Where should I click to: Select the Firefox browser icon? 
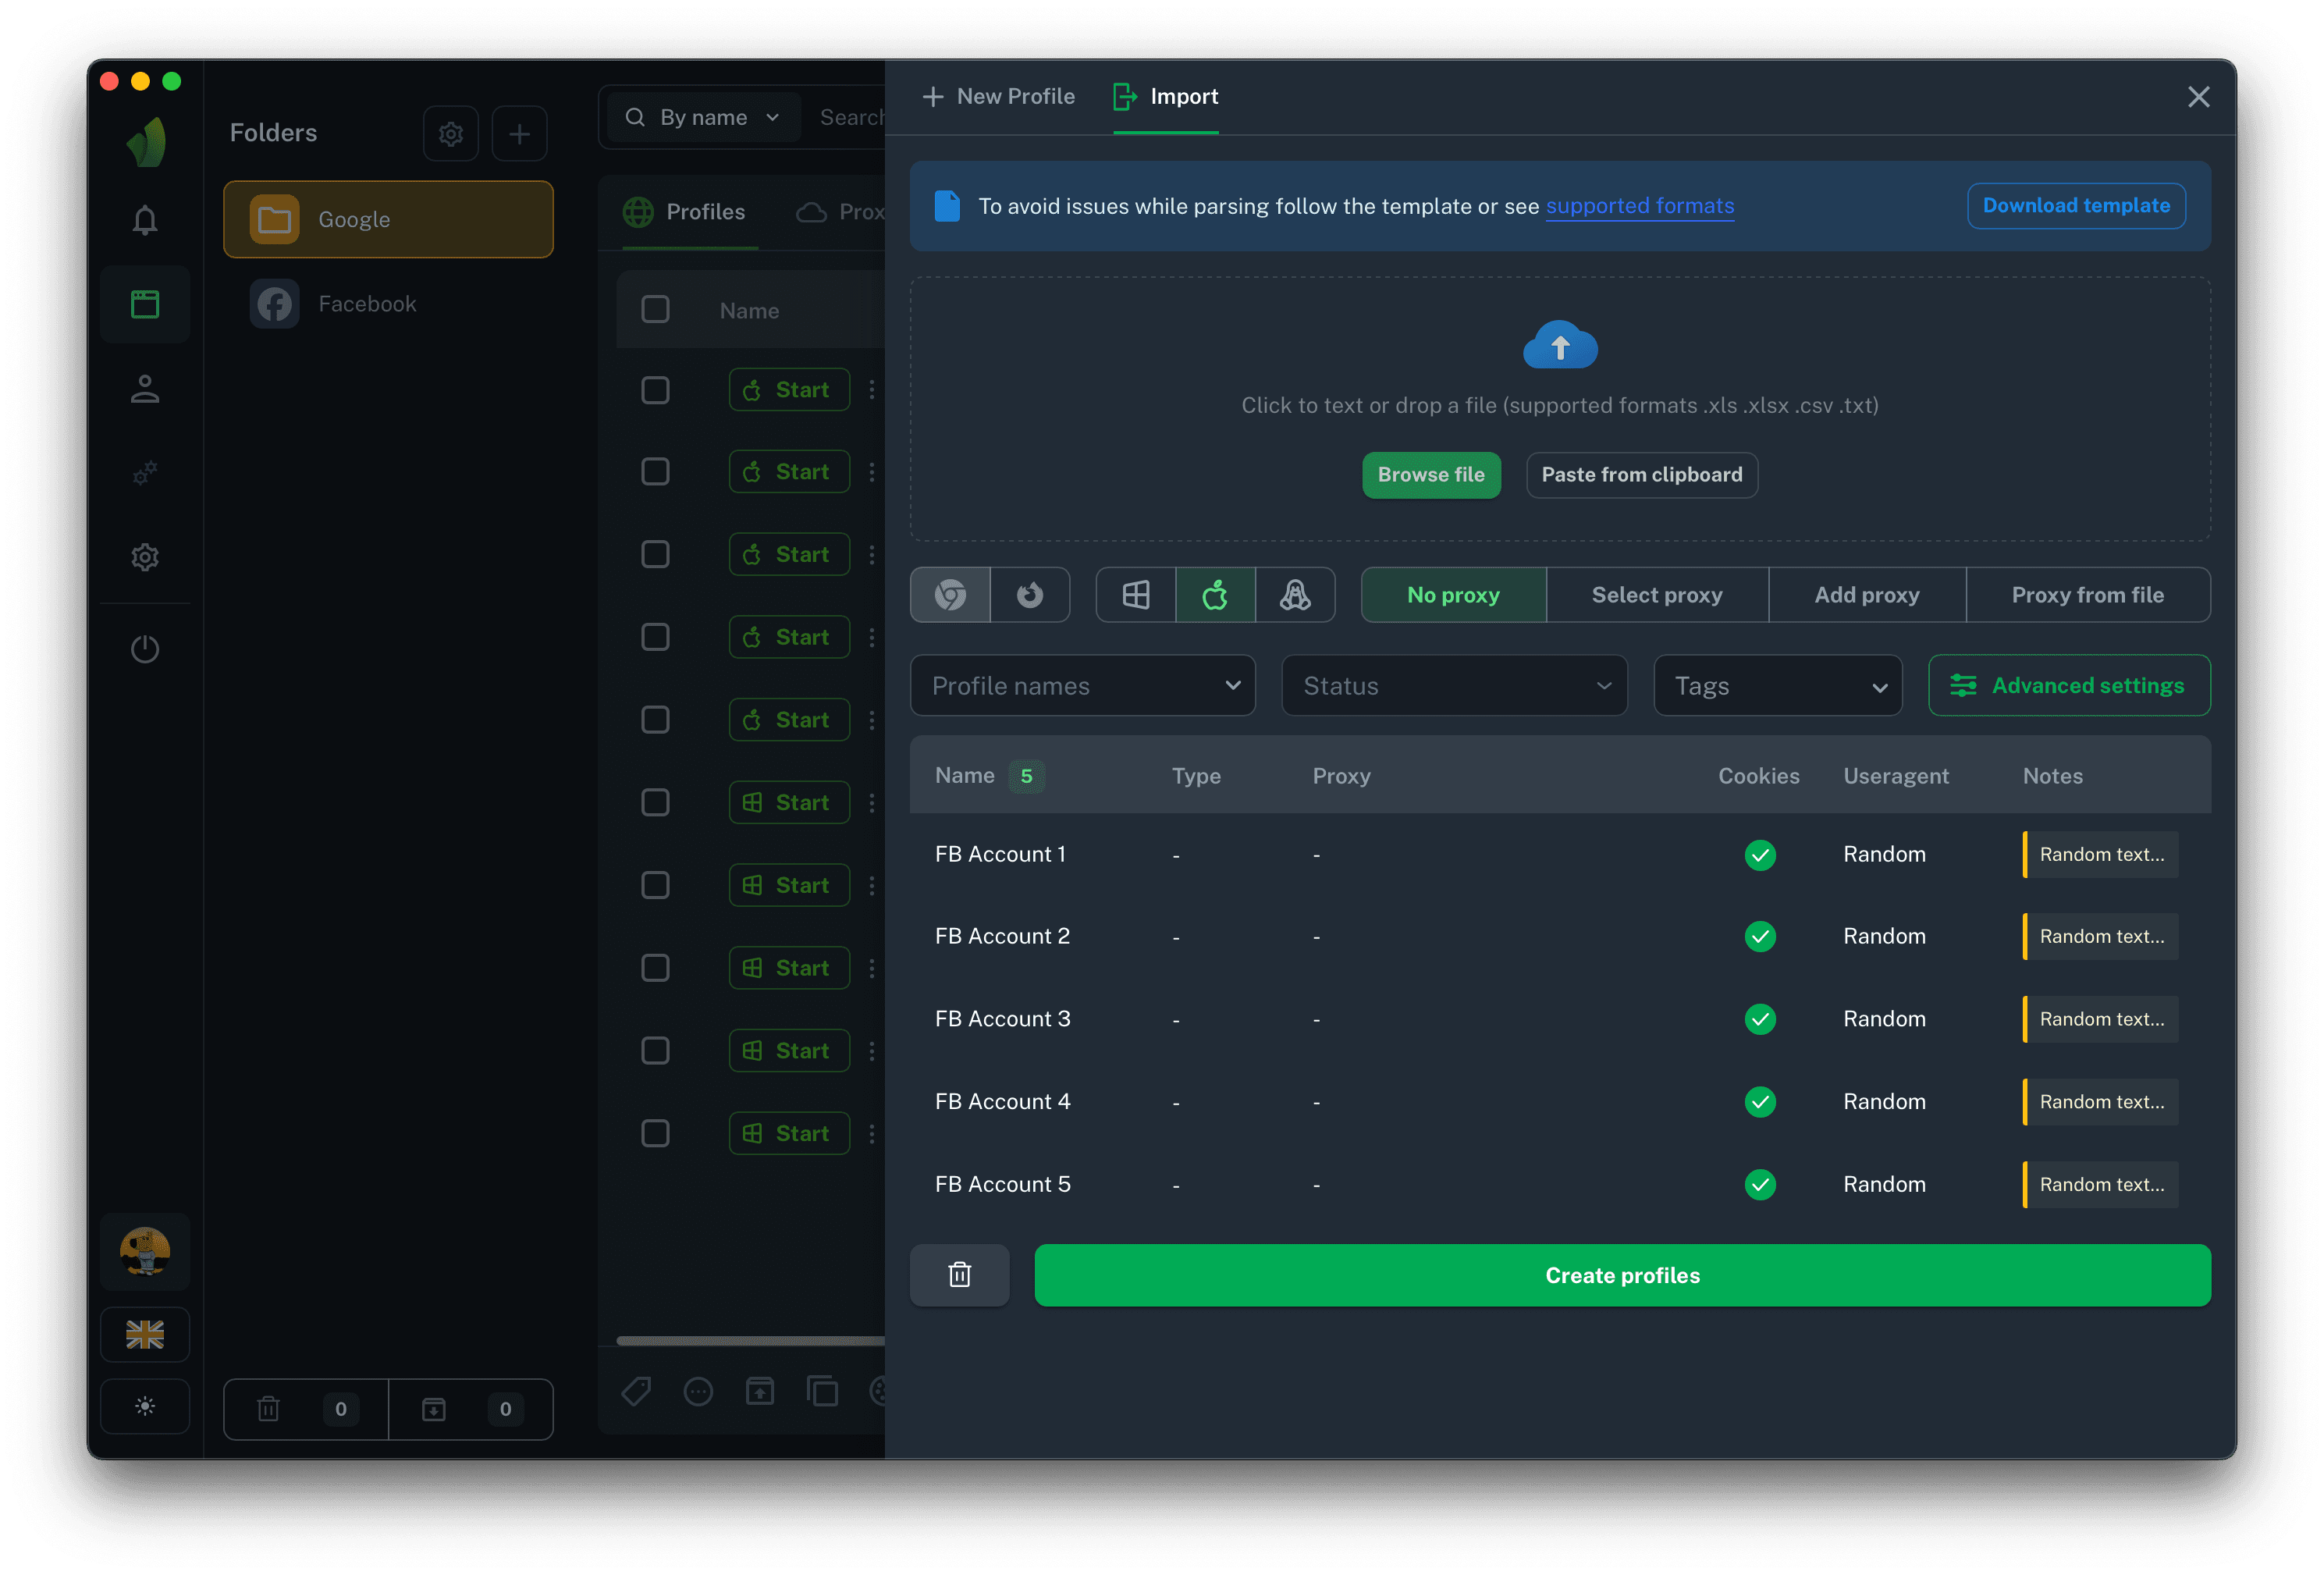[x=1030, y=595]
